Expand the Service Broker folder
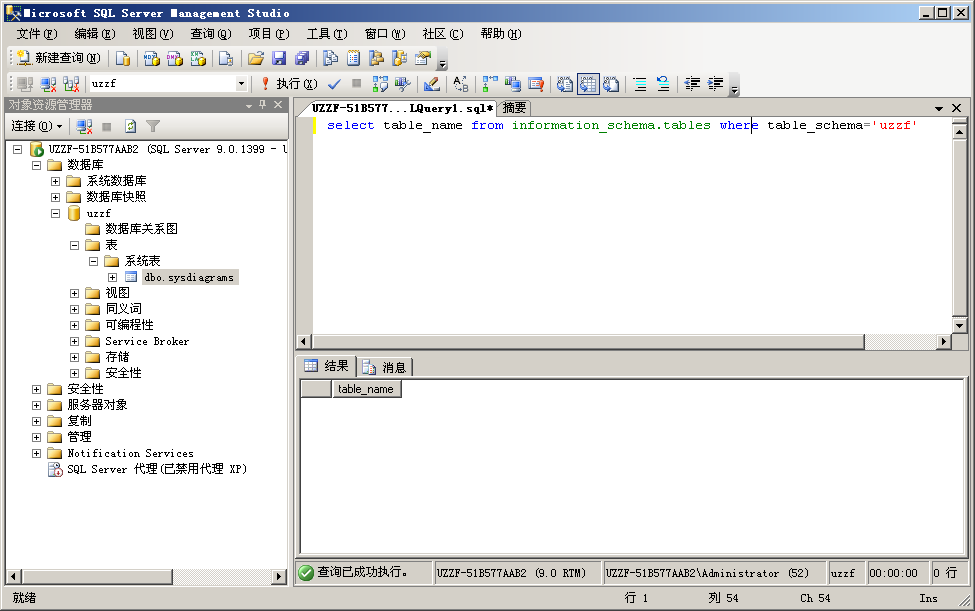The height and width of the screenshot is (611, 975). [x=75, y=342]
